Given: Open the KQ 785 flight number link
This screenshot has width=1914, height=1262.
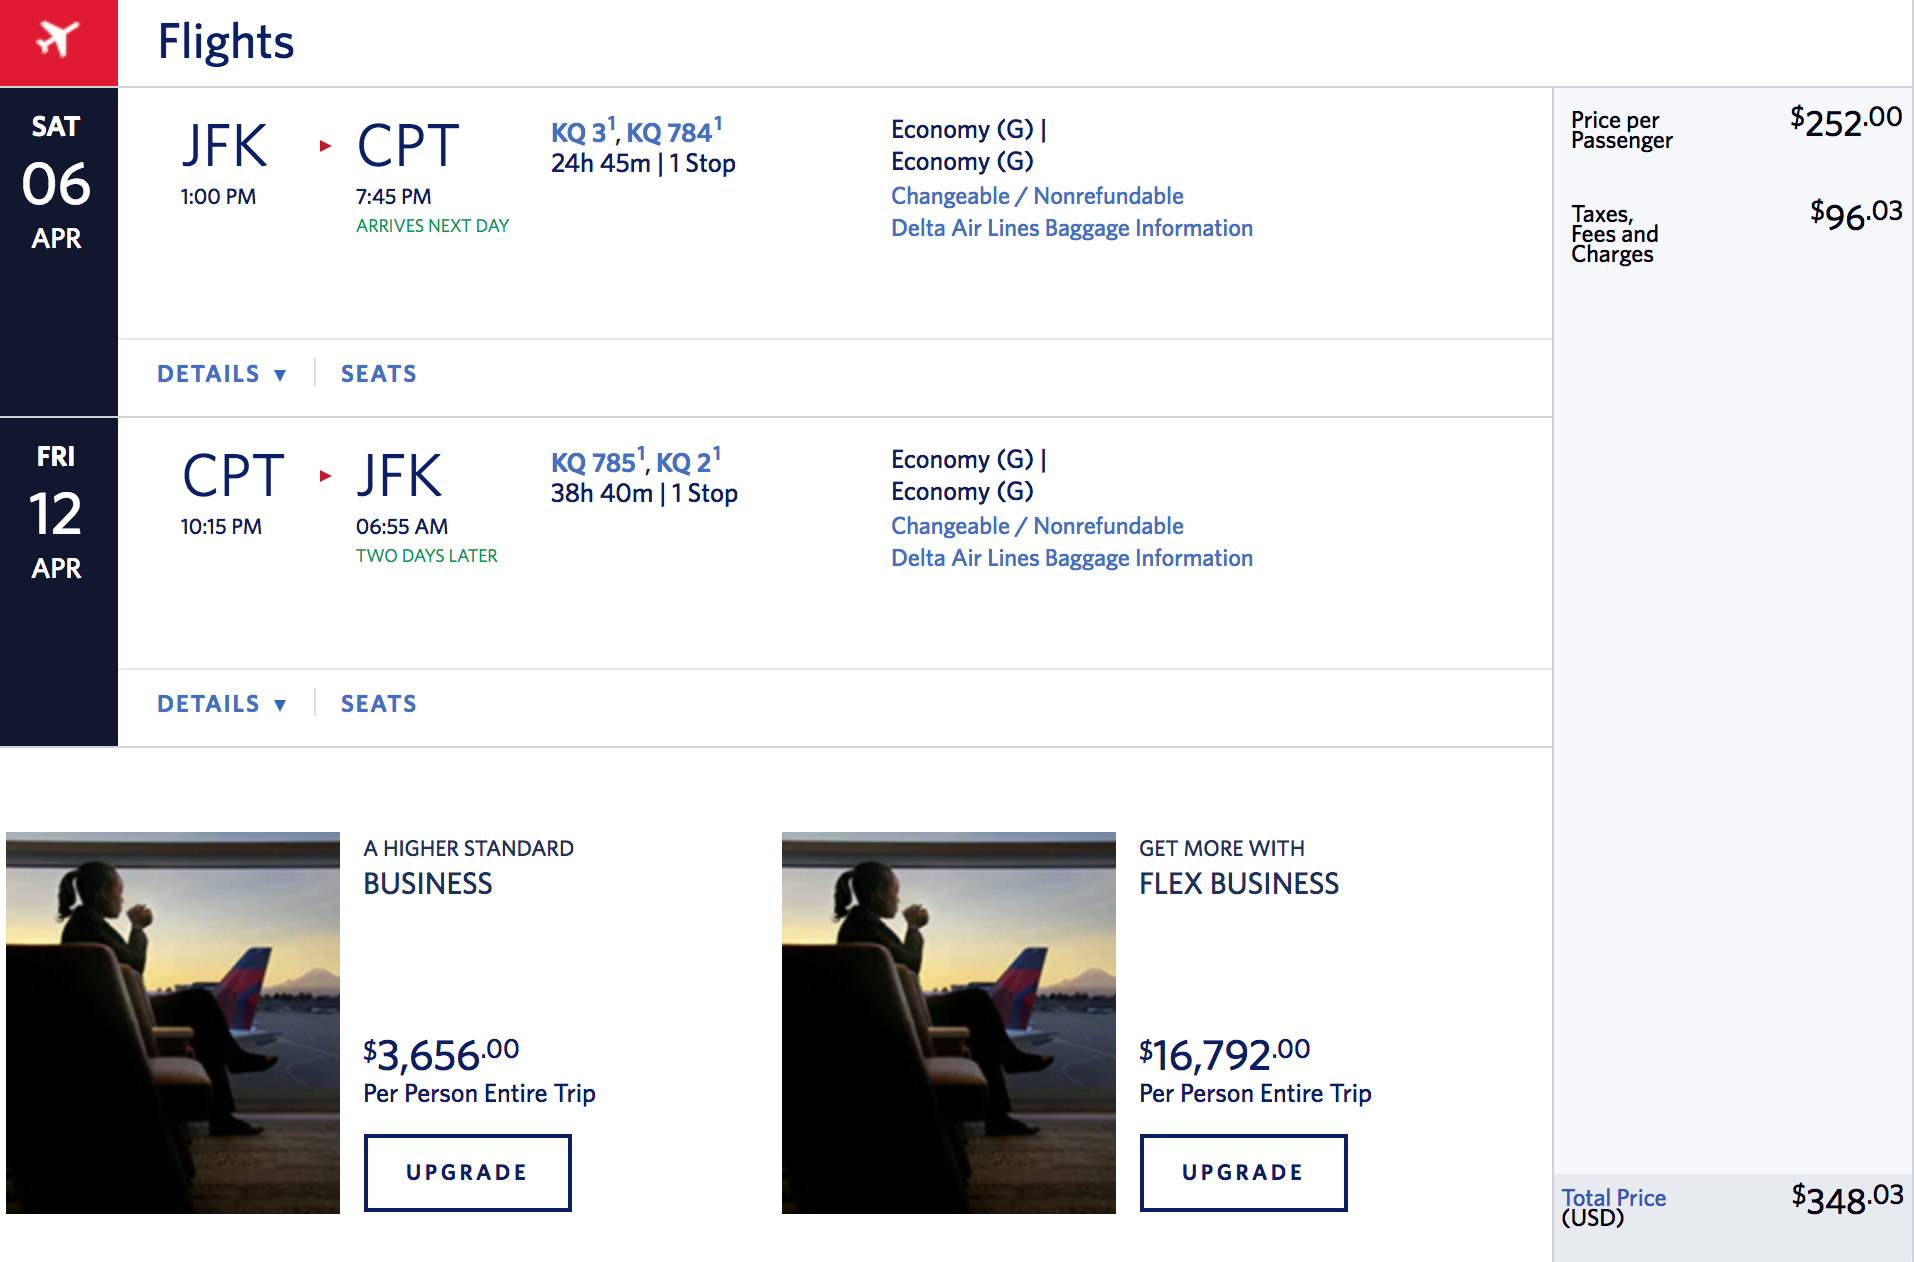Looking at the screenshot, I should (x=594, y=463).
